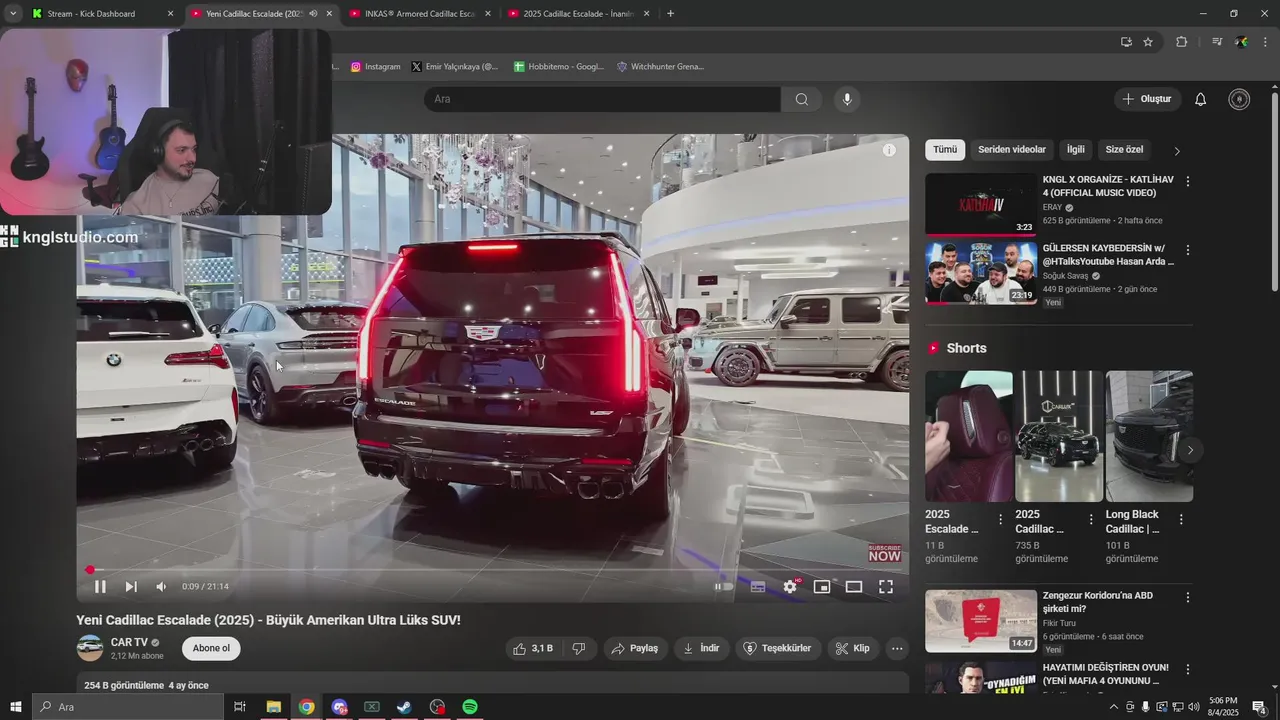Open options for KNGL X ORGANİZE video

pos(1188,182)
